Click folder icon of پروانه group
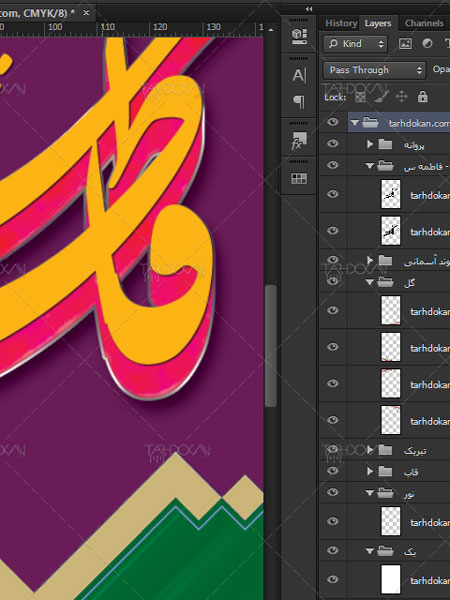Screen dimensions: 450x600 [385, 144]
